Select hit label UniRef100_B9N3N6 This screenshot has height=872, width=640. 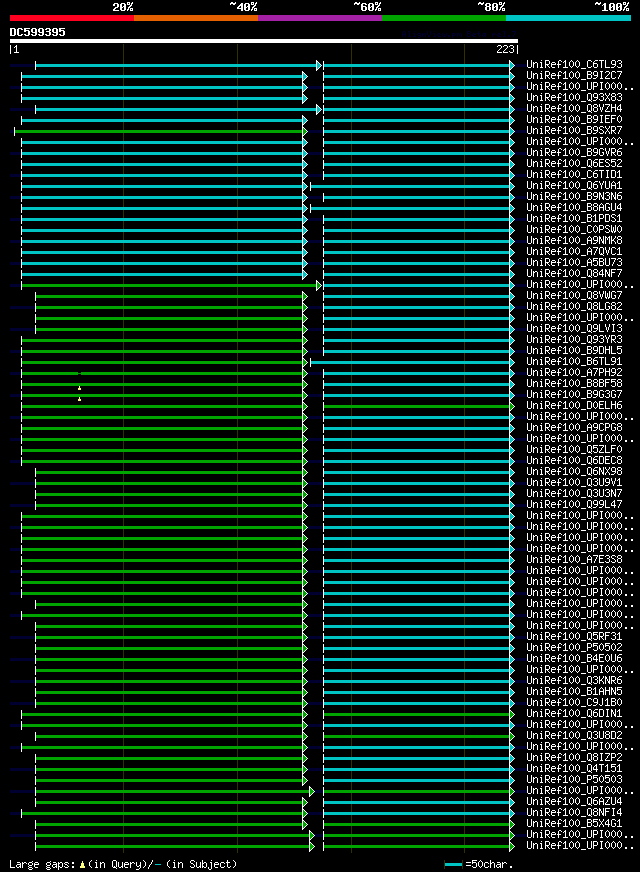click(x=574, y=196)
